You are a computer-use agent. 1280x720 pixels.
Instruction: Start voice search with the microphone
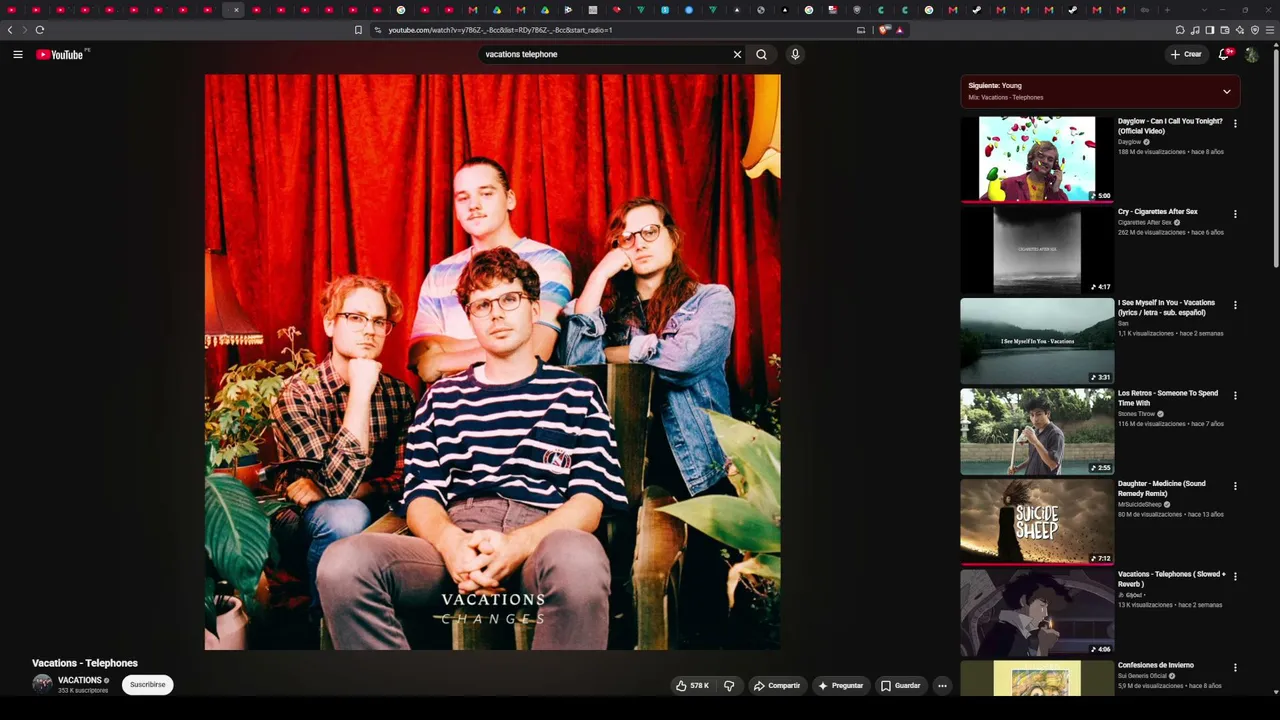pyautogui.click(x=795, y=54)
